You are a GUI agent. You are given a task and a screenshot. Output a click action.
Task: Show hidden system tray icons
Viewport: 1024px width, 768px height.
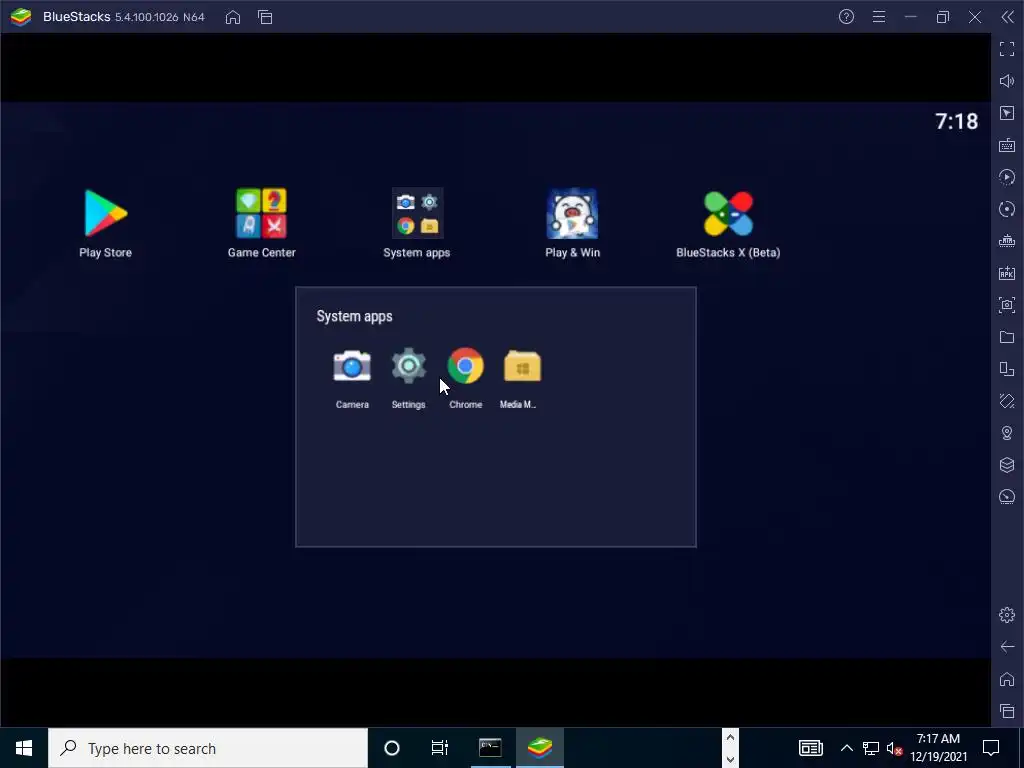[846, 748]
